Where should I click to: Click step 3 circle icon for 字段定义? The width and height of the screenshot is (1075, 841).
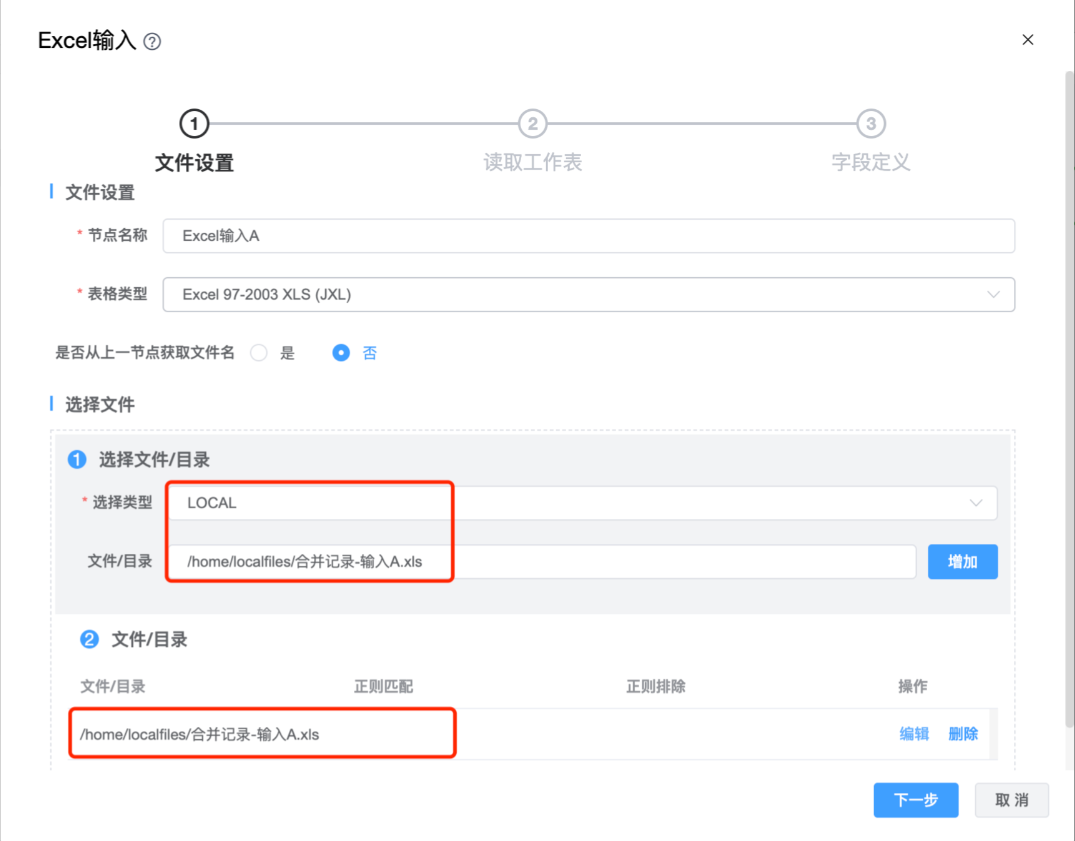[871, 124]
